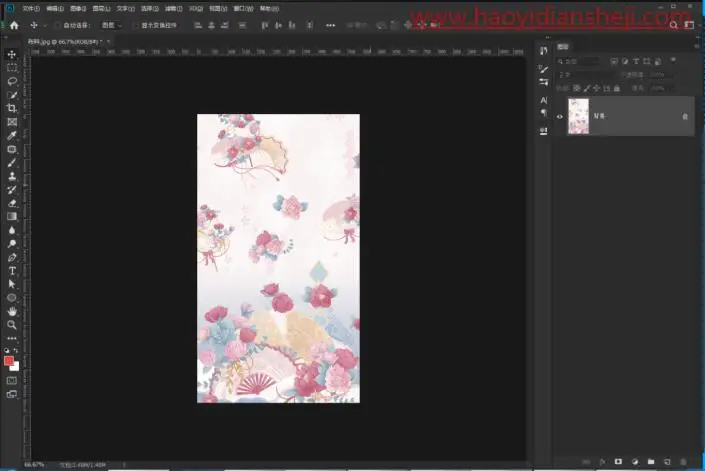Select the Horizontal Type tool
The width and height of the screenshot is (705, 471).
pos(12,271)
